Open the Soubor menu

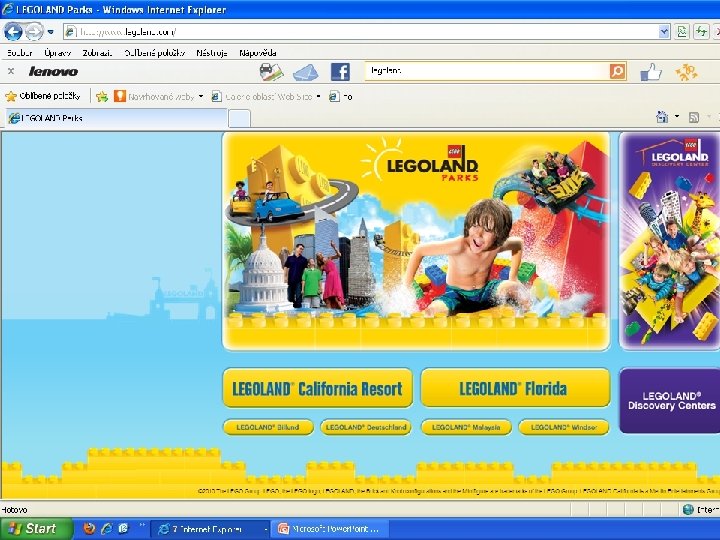[x=20, y=53]
